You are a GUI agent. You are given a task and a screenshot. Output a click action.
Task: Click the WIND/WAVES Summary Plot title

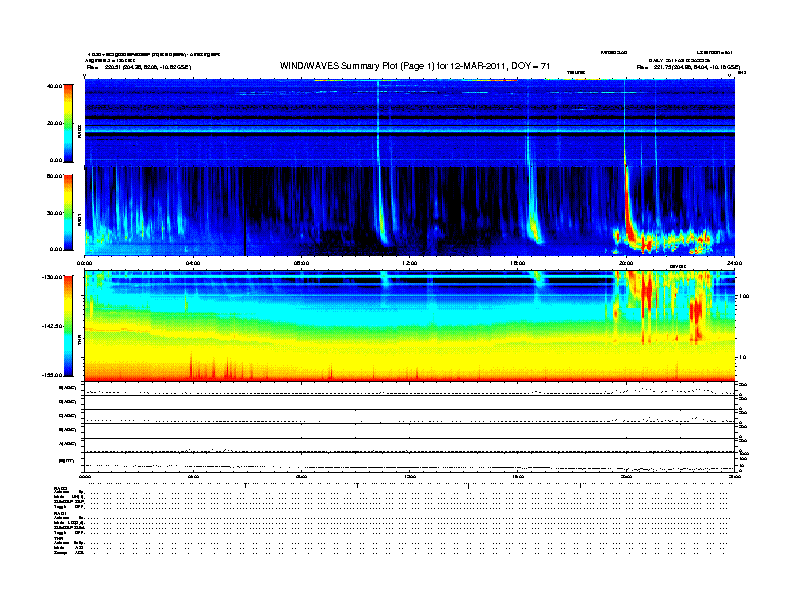415,66
